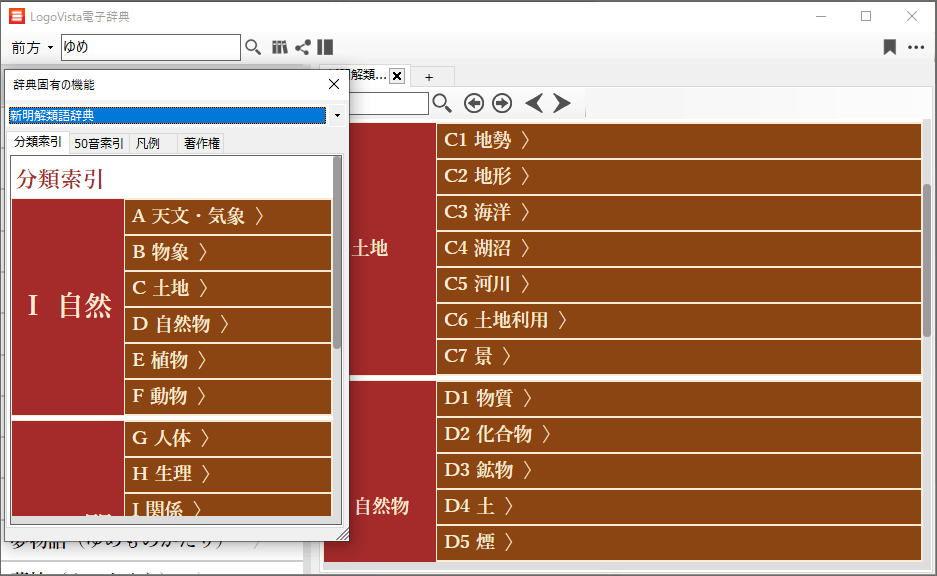Switch to the 50音索引 tab

[99, 143]
